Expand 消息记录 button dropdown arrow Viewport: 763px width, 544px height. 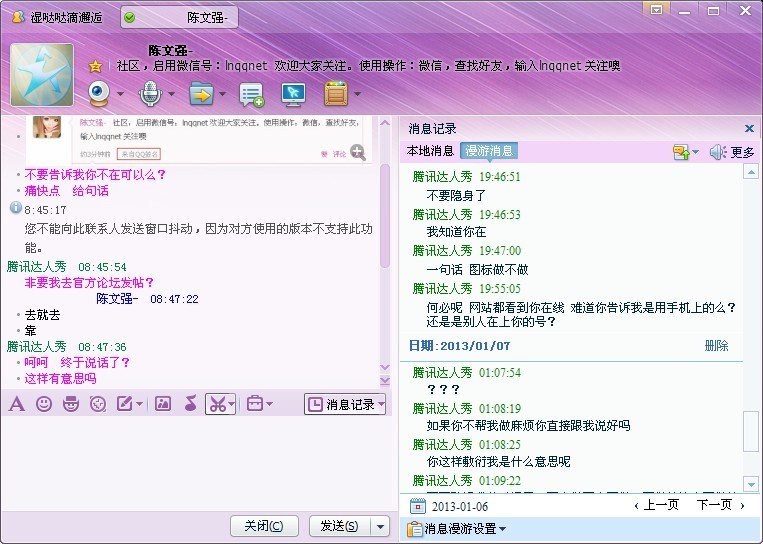click(x=382, y=404)
